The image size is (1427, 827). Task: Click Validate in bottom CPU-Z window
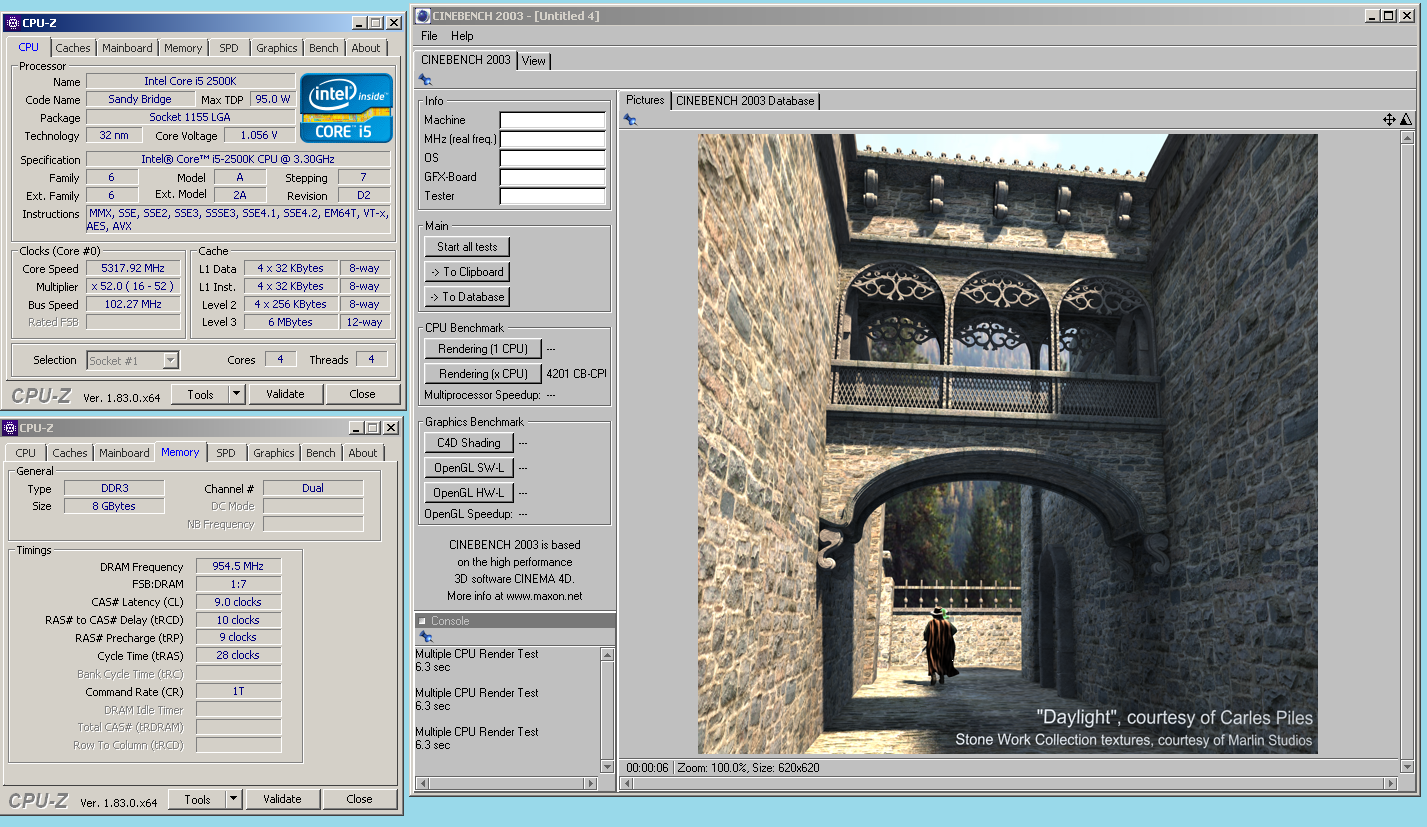click(x=282, y=799)
